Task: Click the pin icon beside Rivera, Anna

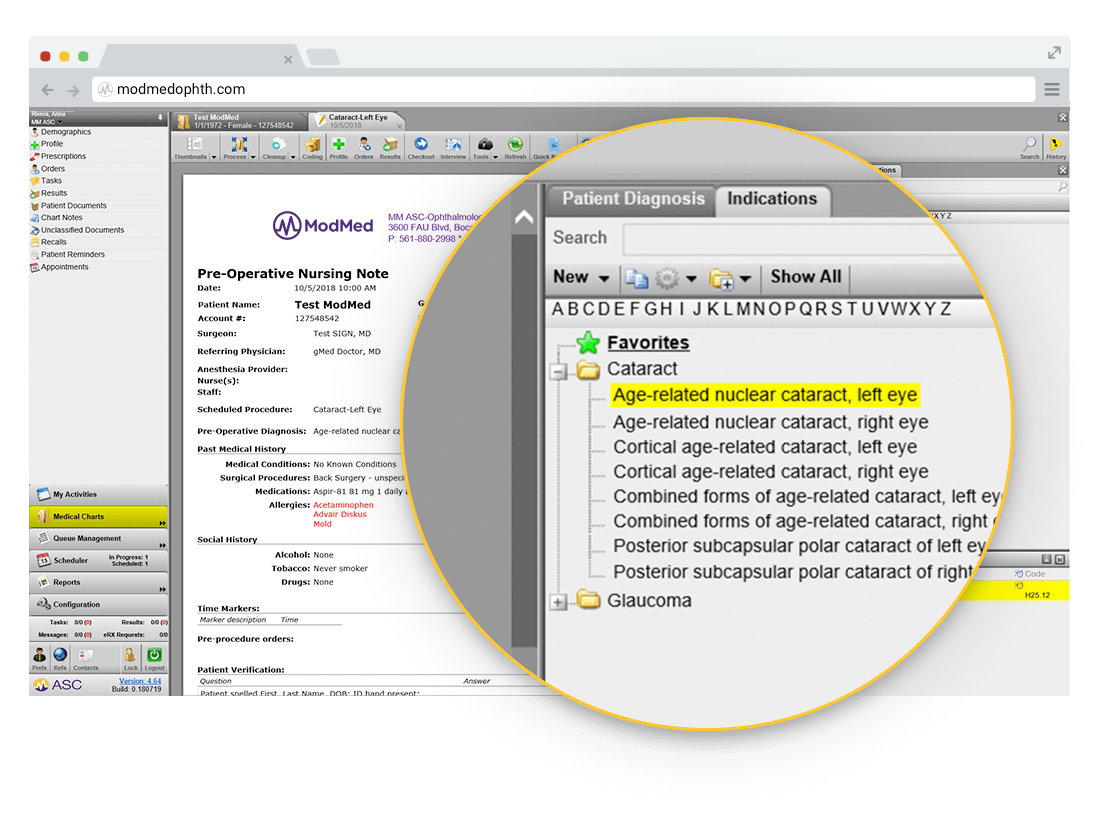Action: 160,117
